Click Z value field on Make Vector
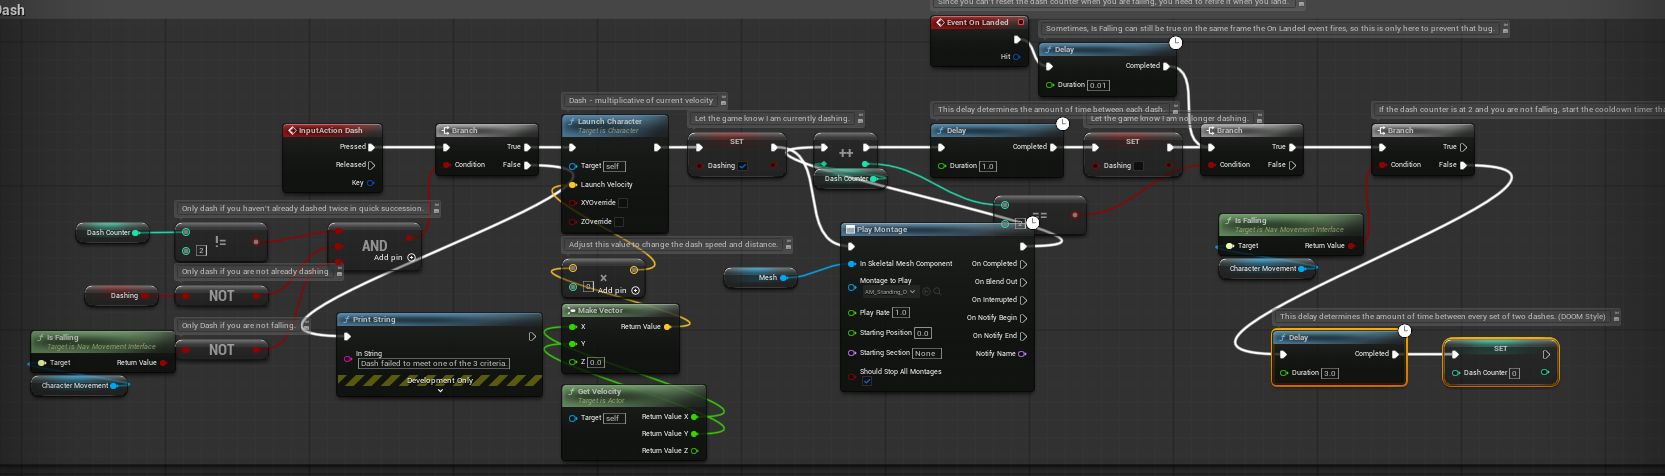Viewport: 1665px width, 476px height. (x=596, y=362)
